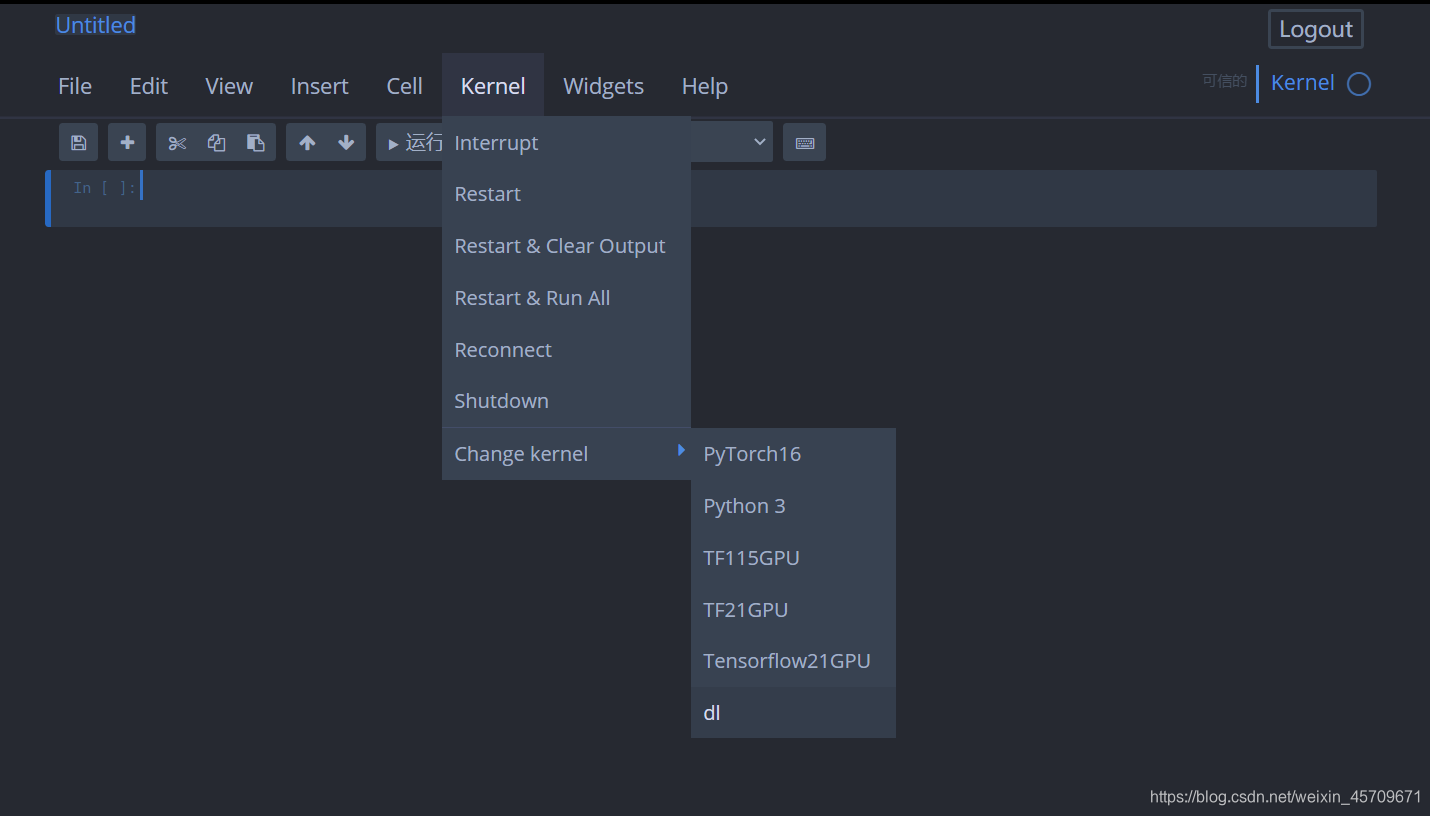Select Shutdown in the Kernel menu
The image size is (1430, 816).
(x=566, y=401)
